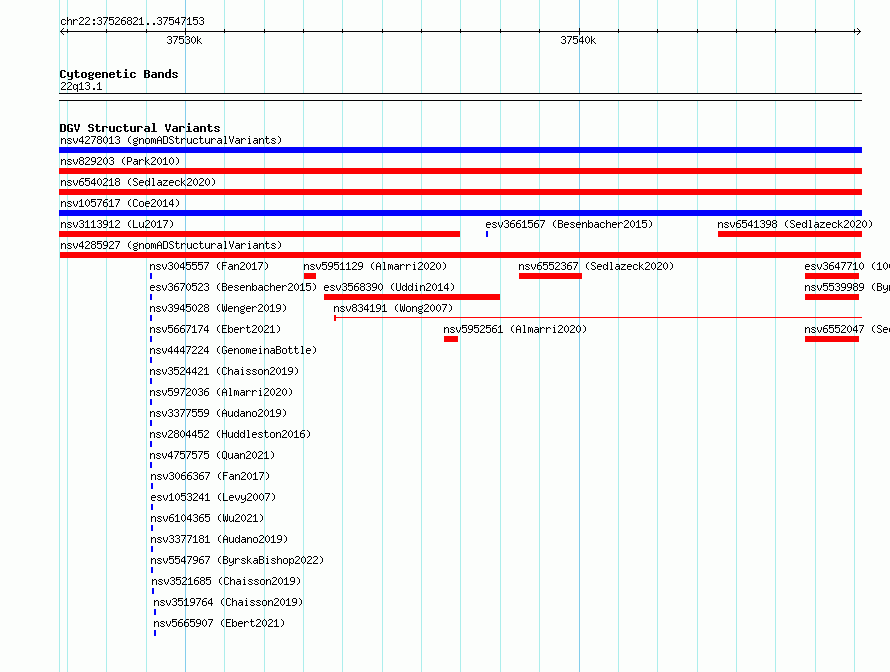
Task: Open nsv5665907 (Ebert2021) variant
Action: click(x=219, y=623)
